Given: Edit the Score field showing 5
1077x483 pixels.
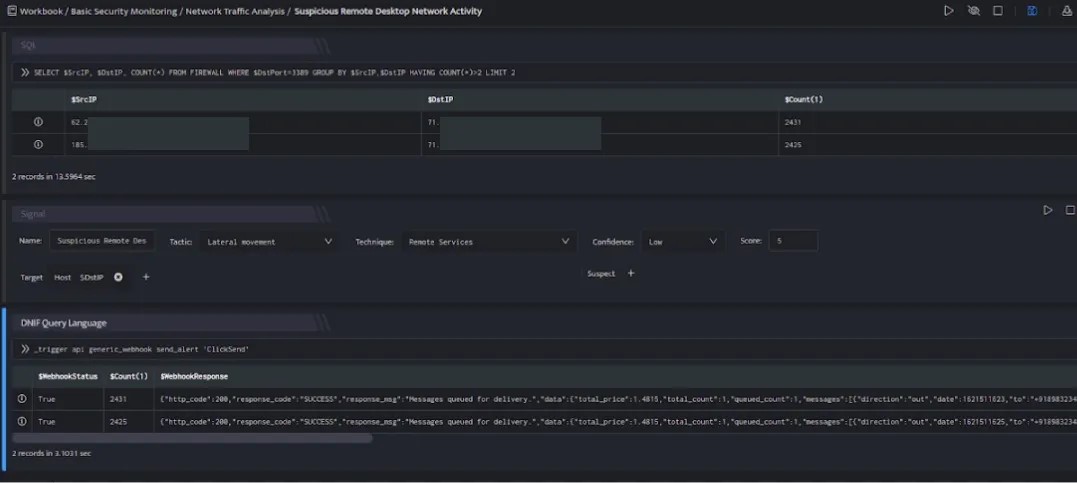Looking at the screenshot, I should tap(793, 241).
